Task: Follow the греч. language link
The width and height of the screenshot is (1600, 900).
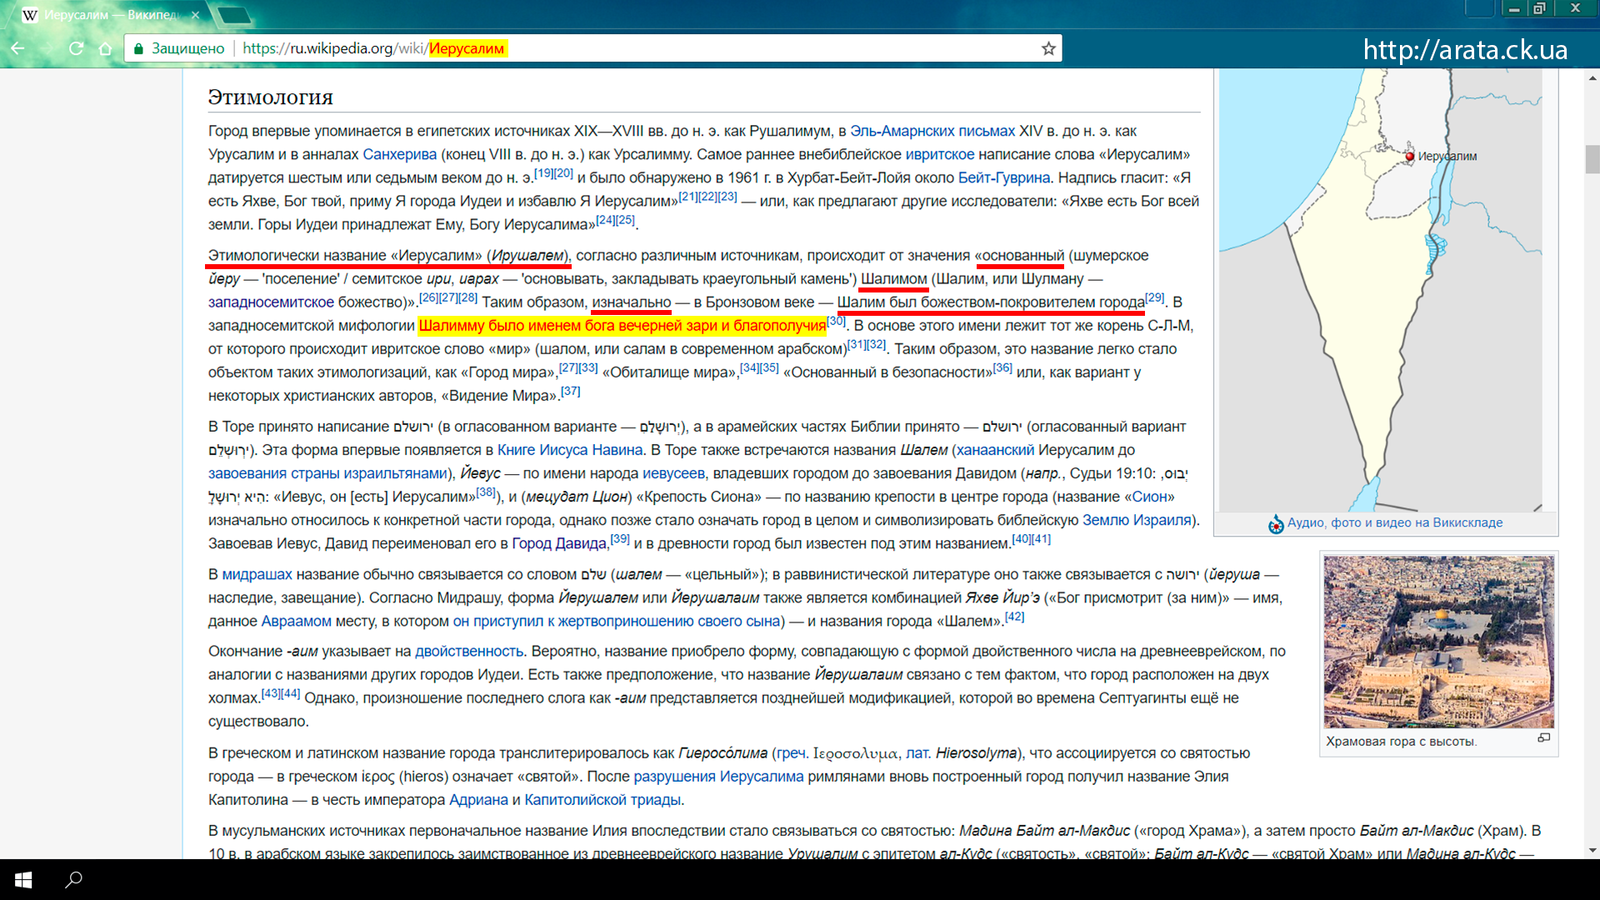Action: click(790, 753)
